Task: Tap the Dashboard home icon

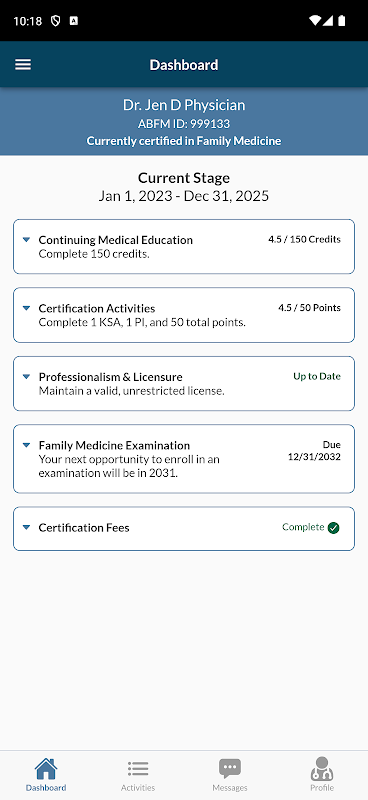Action: 46,769
